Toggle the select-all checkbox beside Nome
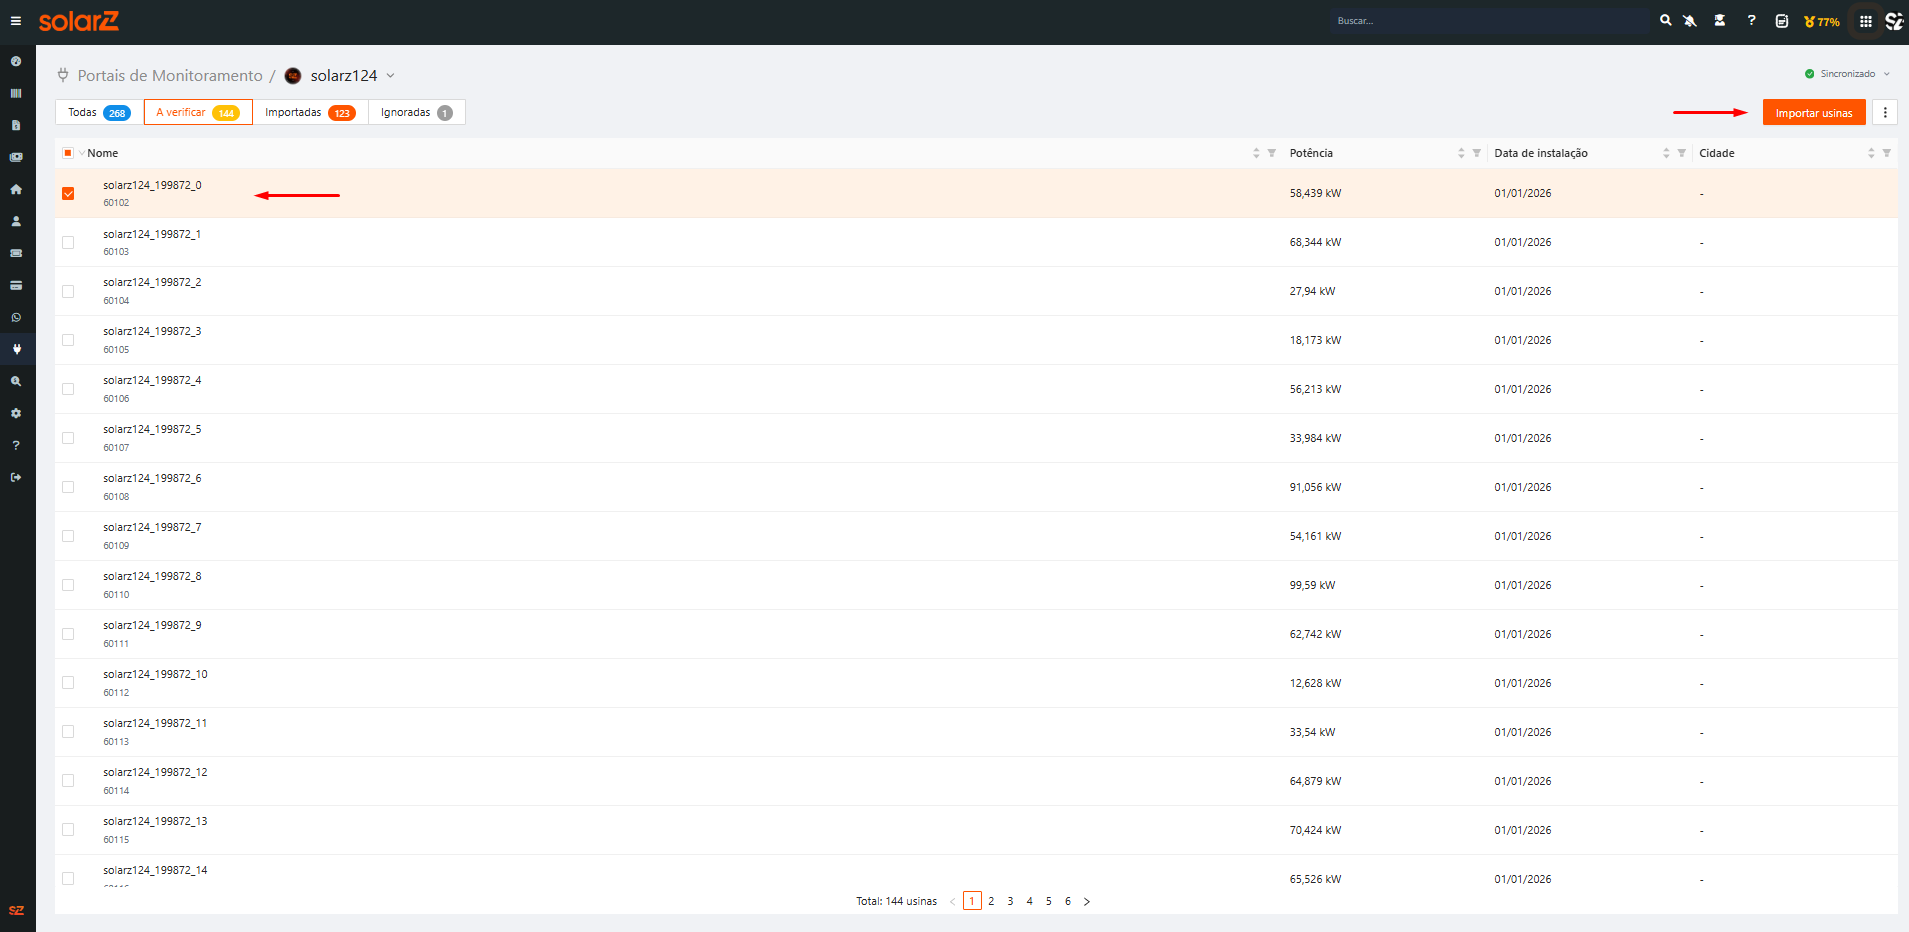Screen dimensions: 1909x932 pyautogui.click(x=68, y=153)
